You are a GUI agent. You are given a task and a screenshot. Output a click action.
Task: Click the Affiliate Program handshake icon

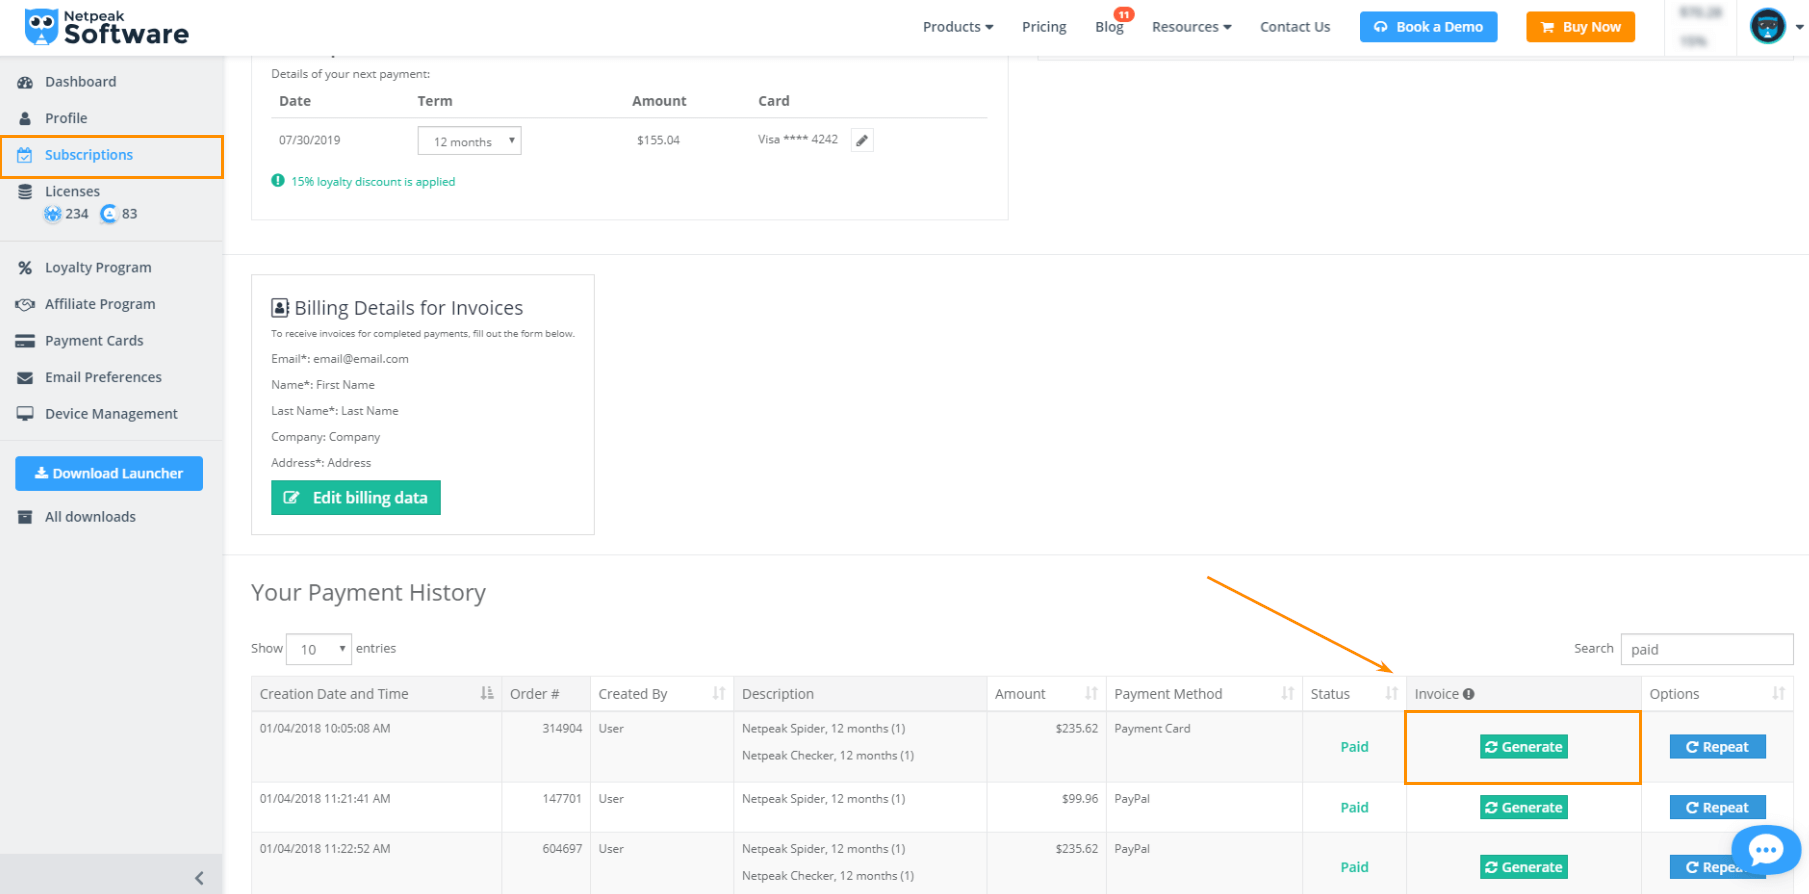click(x=25, y=304)
